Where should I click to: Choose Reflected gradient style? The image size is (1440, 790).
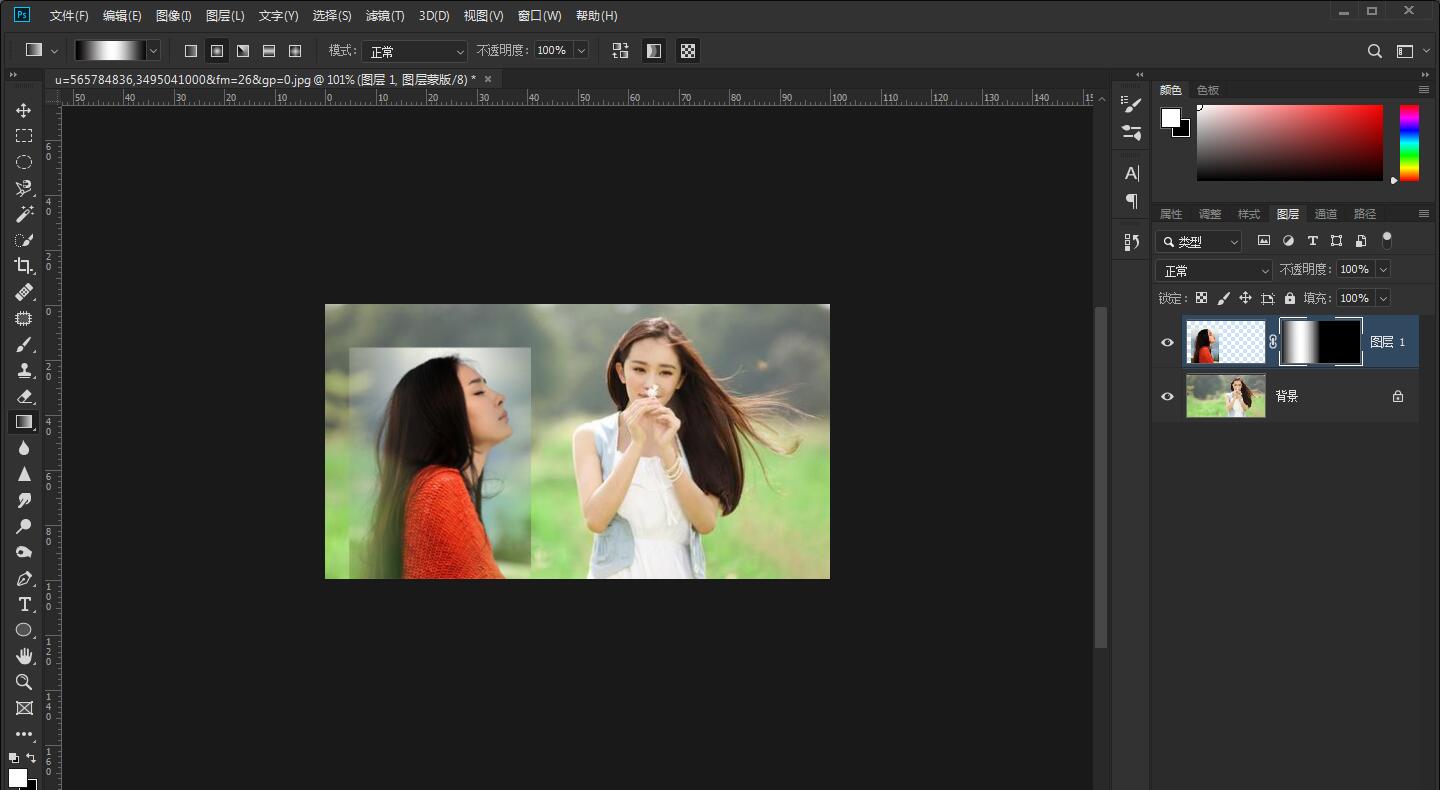pyautogui.click(x=269, y=51)
